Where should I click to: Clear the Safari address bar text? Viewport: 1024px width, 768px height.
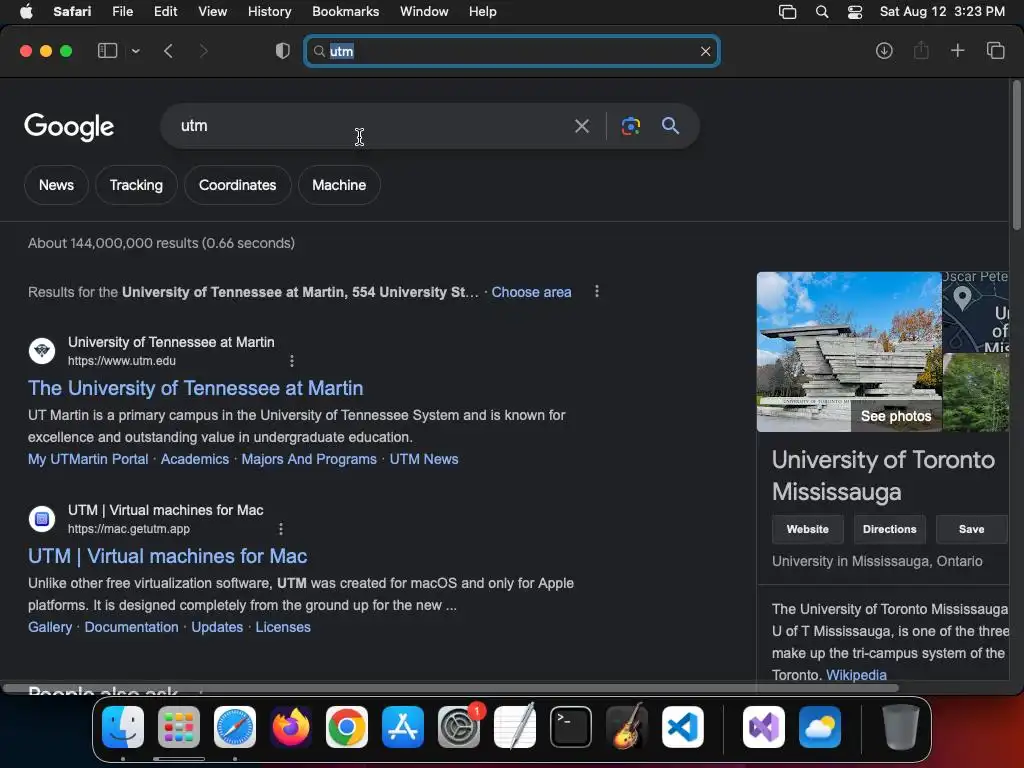click(x=705, y=51)
